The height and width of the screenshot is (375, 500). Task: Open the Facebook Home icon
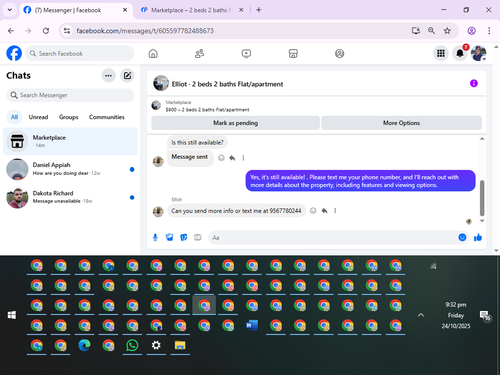[x=153, y=53]
